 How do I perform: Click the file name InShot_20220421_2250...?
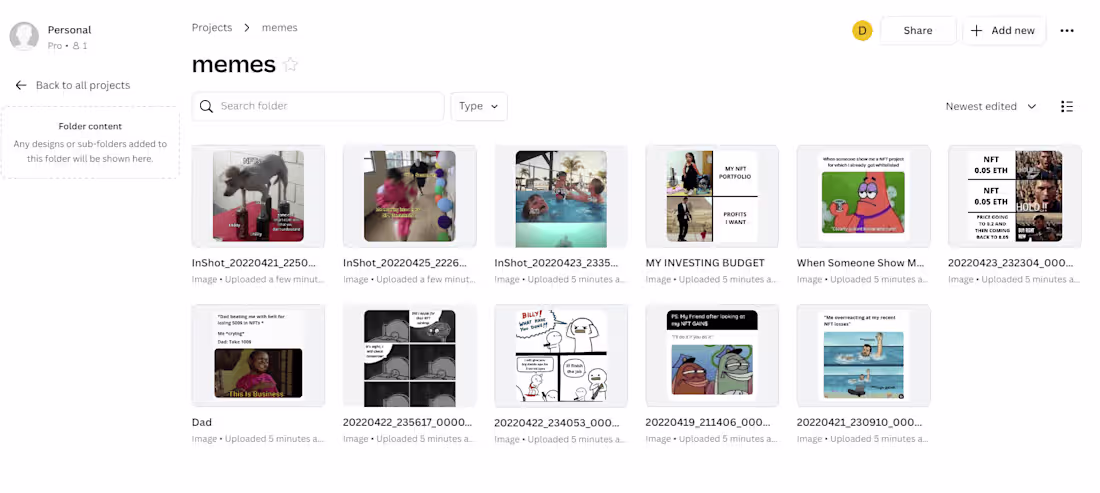click(x=254, y=264)
